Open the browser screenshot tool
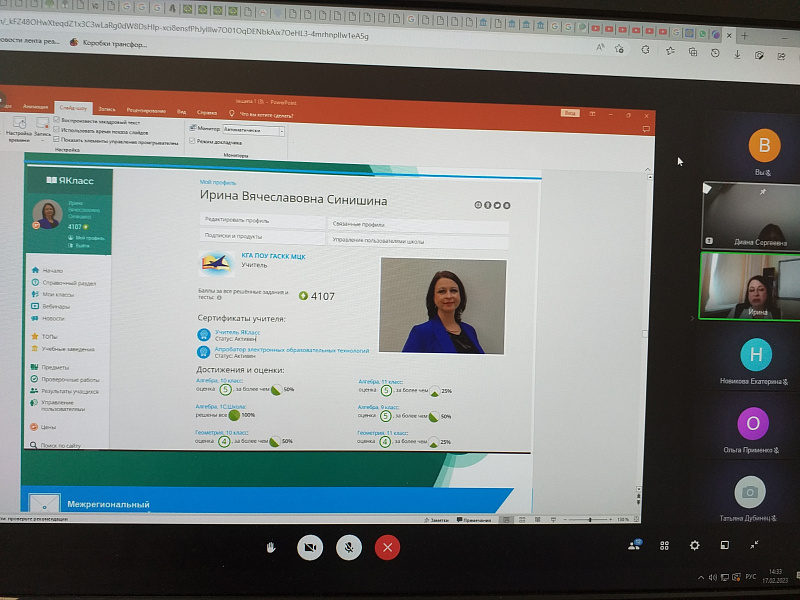Image resolution: width=800 pixels, height=600 pixels. pyautogui.click(x=759, y=55)
